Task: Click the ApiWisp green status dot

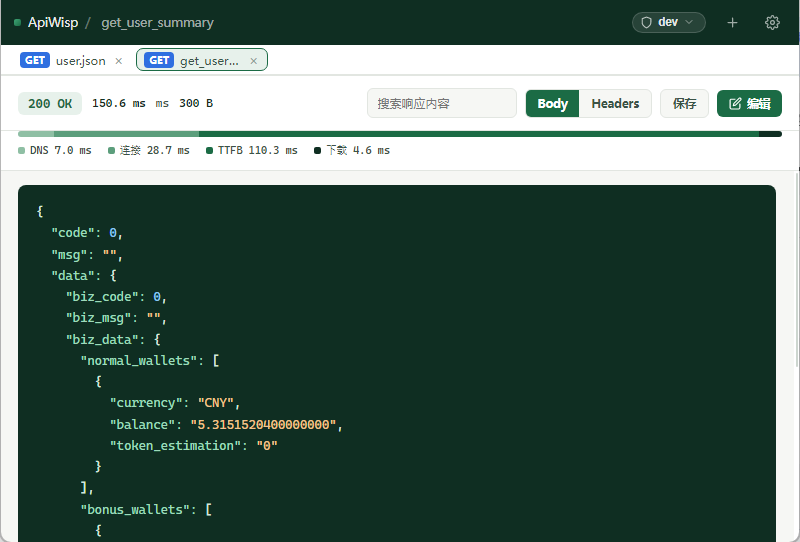Action: pyautogui.click(x=17, y=22)
